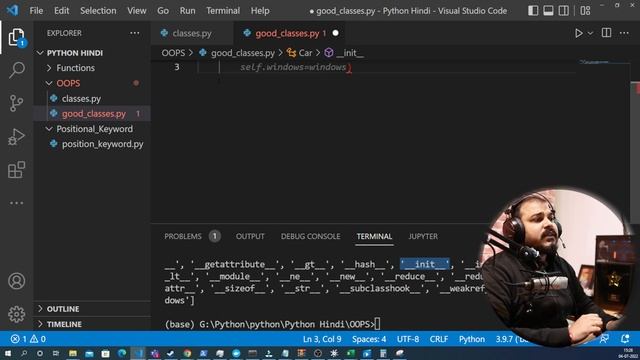The image size is (640, 360).
Task: Collapse the Positional_Keyword folder
Action: [94, 129]
